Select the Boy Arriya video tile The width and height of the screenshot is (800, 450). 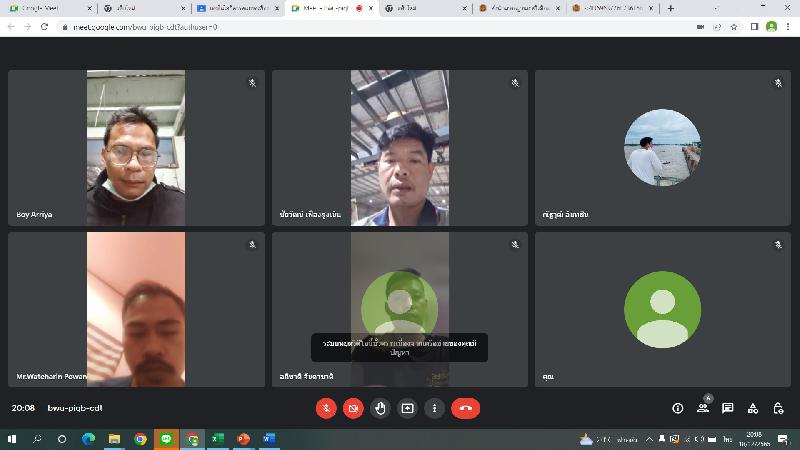(136, 148)
